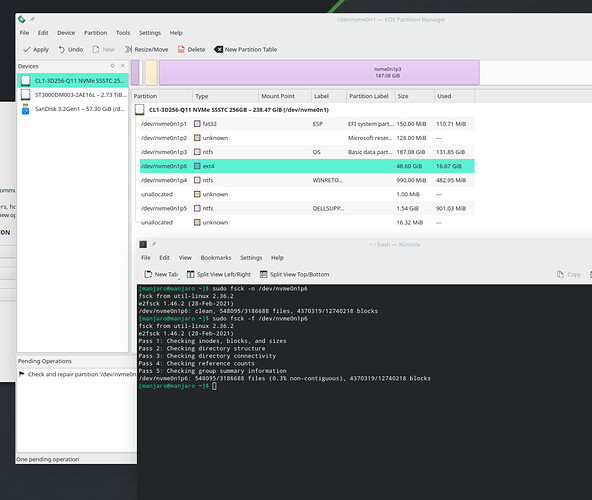Click the pin icon on Partition Manager title bar
The height and width of the screenshot is (500, 592).
pyautogui.click(x=32, y=19)
